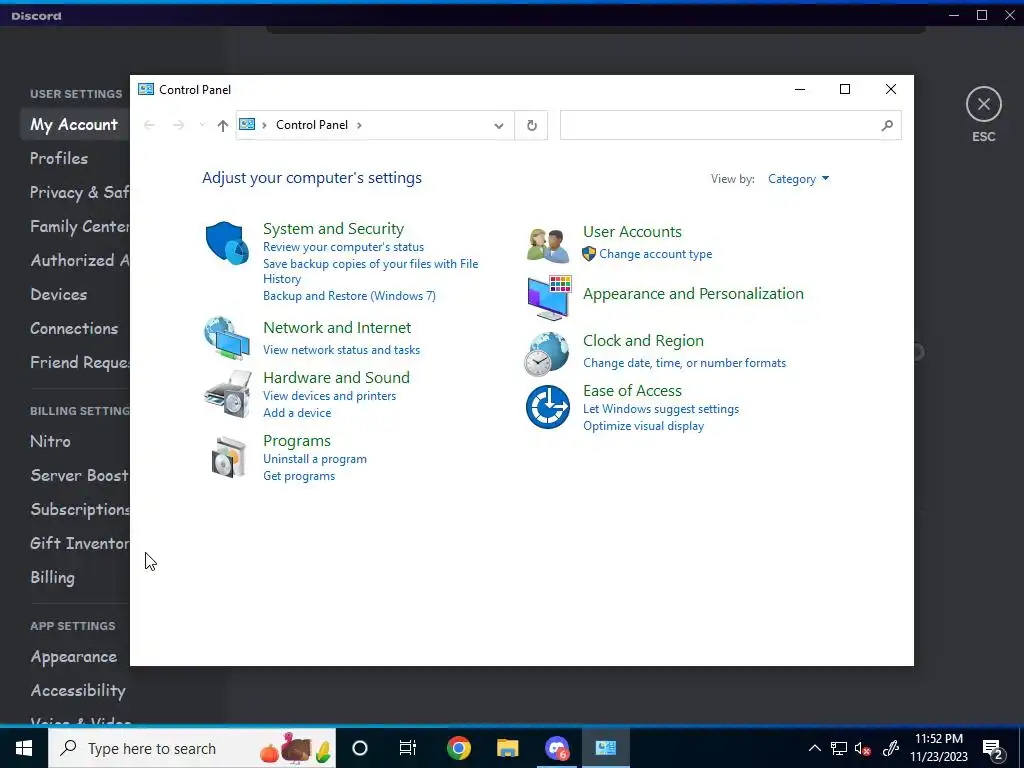
Task: Click Let Windows suggest settings
Action: pyautogui.click(x=661, y=409)
